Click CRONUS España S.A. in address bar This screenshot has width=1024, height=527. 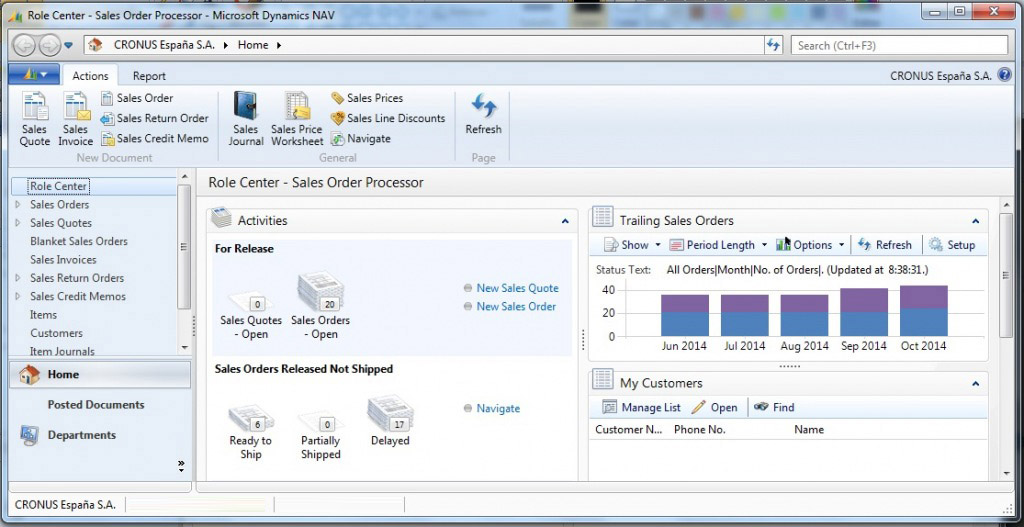(x=164, y=45)
